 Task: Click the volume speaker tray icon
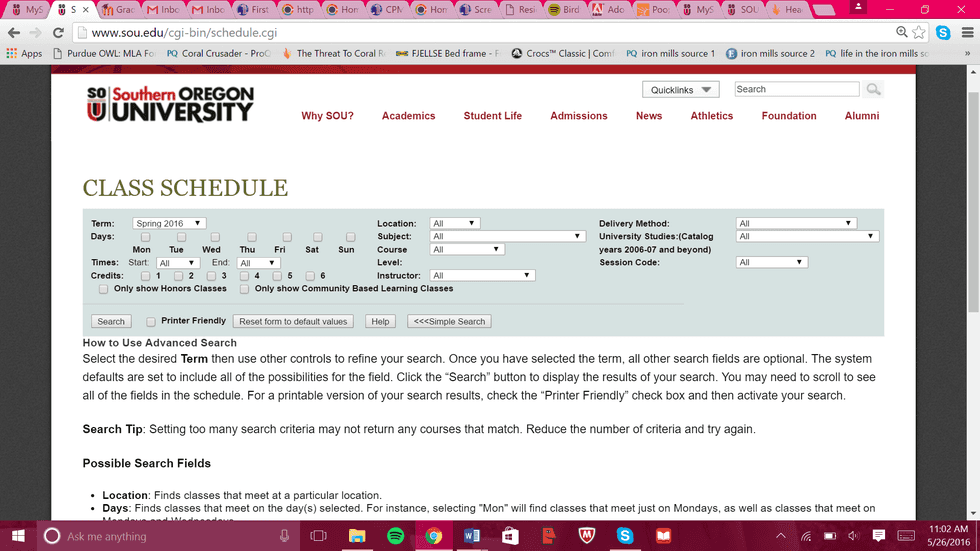(x=854, y=536)
